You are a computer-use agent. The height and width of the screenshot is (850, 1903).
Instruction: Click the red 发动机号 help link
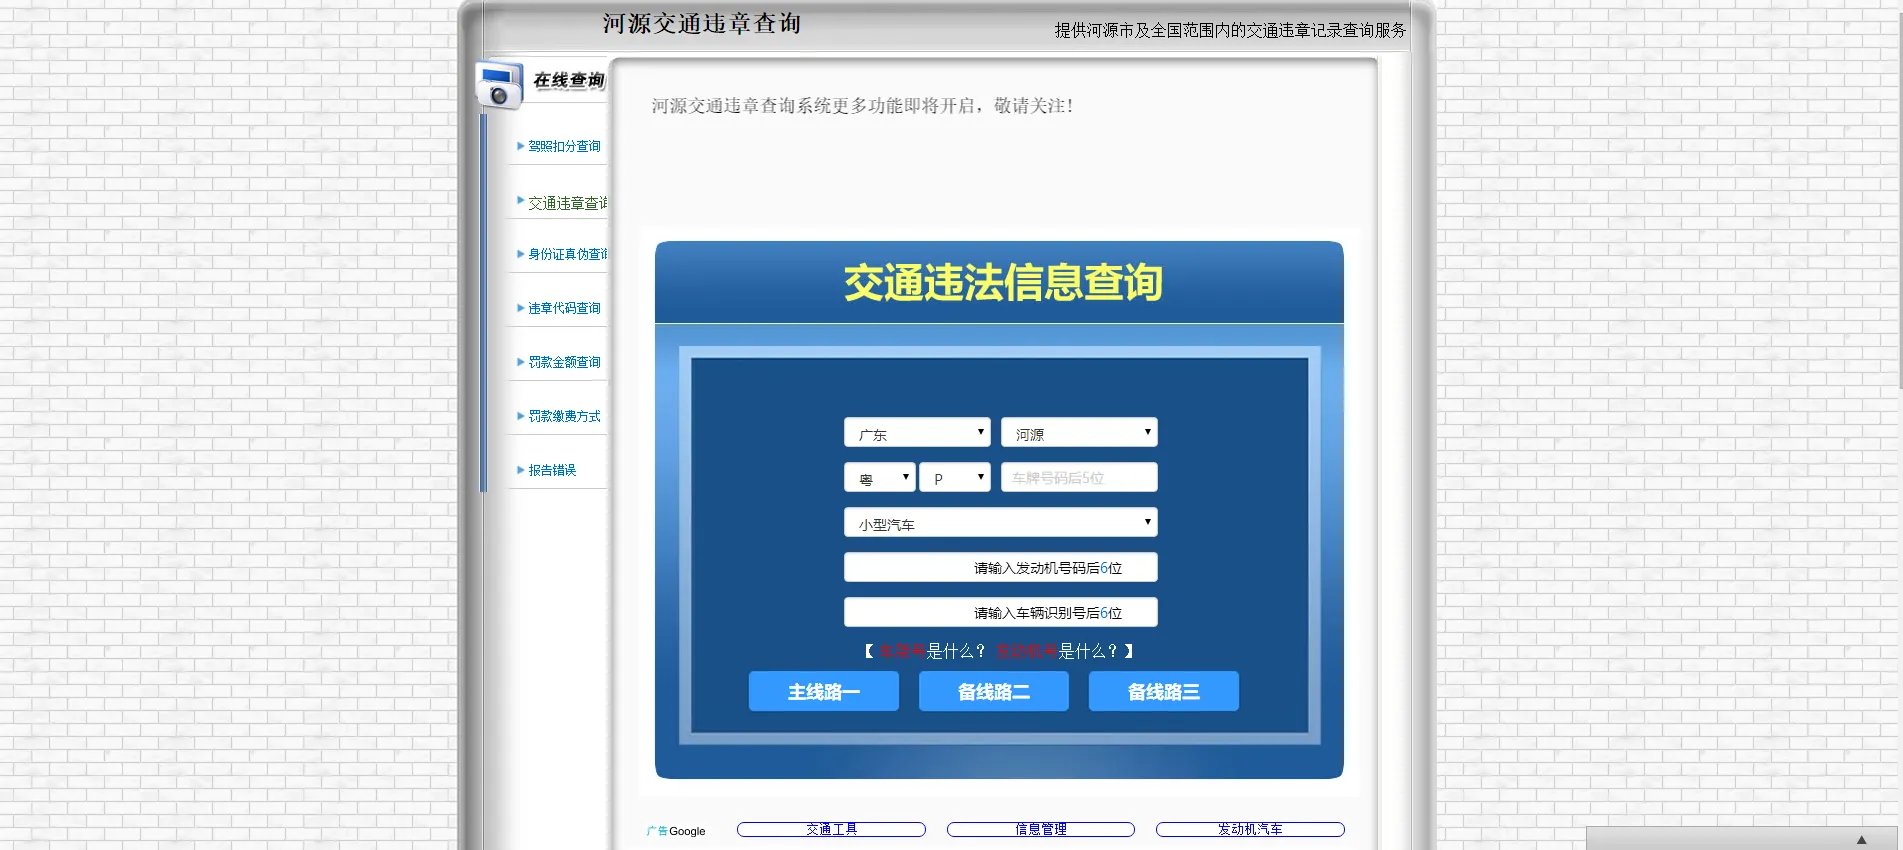(x=1027, y=651)
